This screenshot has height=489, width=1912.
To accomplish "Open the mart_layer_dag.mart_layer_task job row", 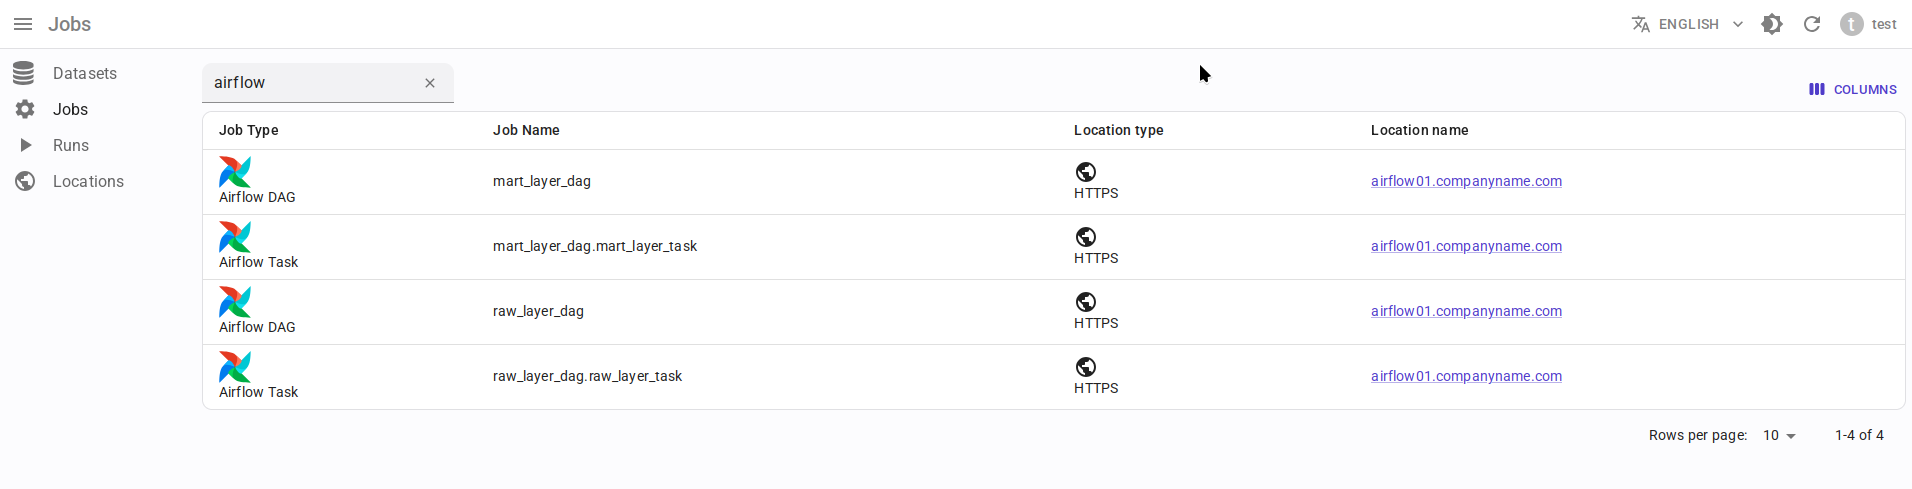I will 595,246.
